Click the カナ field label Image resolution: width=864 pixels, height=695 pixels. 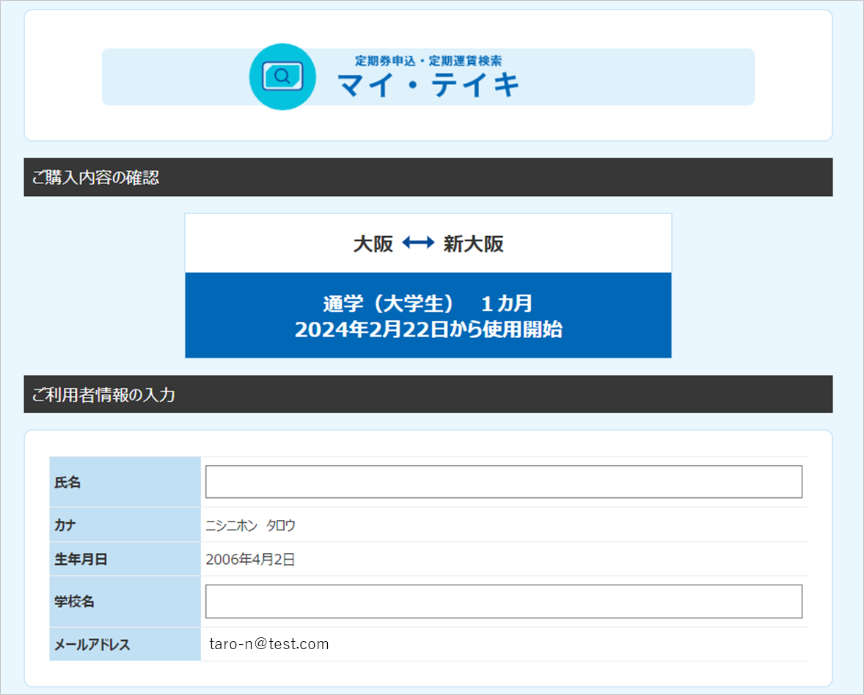(65, 525)
